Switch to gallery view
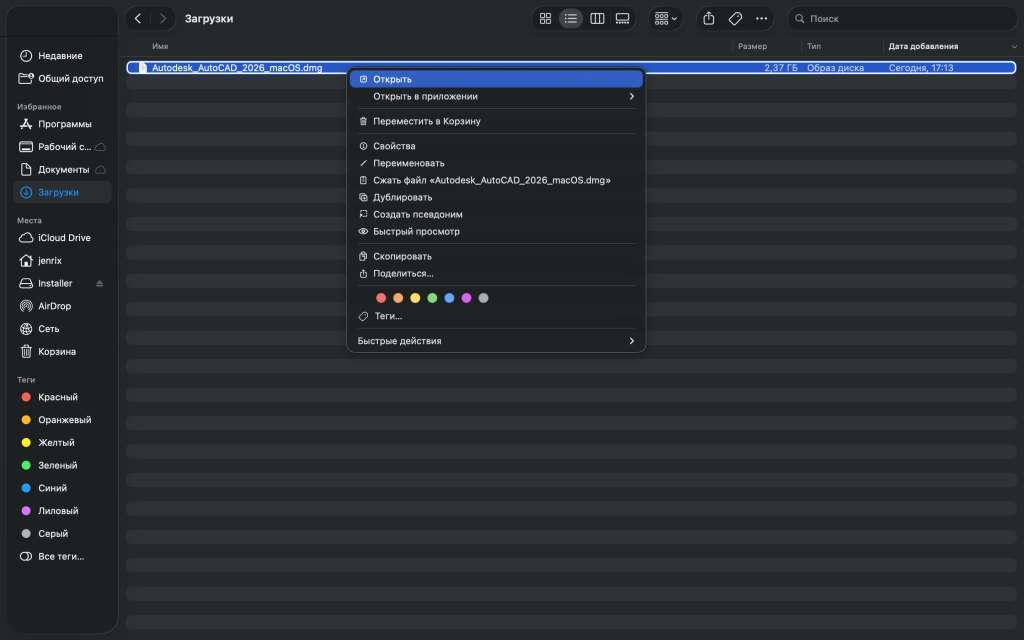This screenshot has width=1024, height=640. (622, 18)
